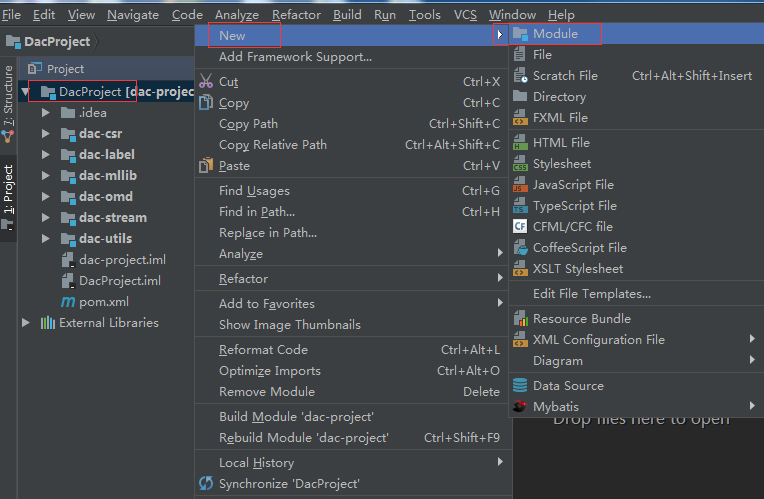Click the Mybatis bird icon
764x499 pixels.
pyautogui.click(x=520, y=406)
